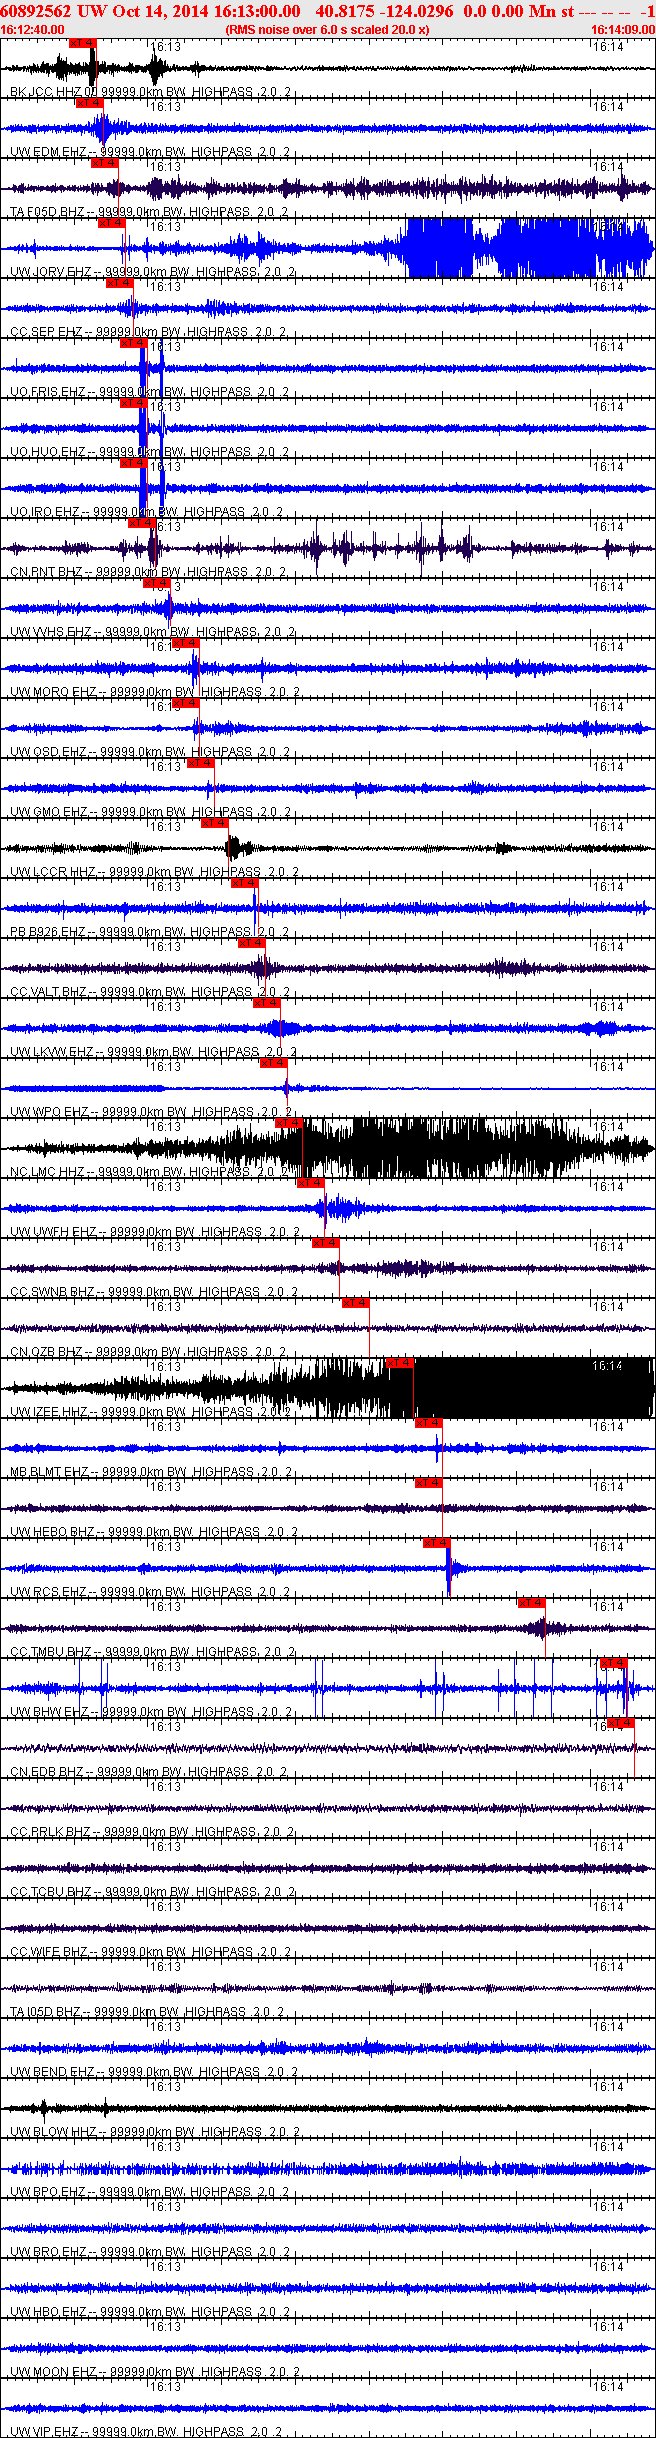Click the UW.BEND.EHZ station label

(52, 2072)
